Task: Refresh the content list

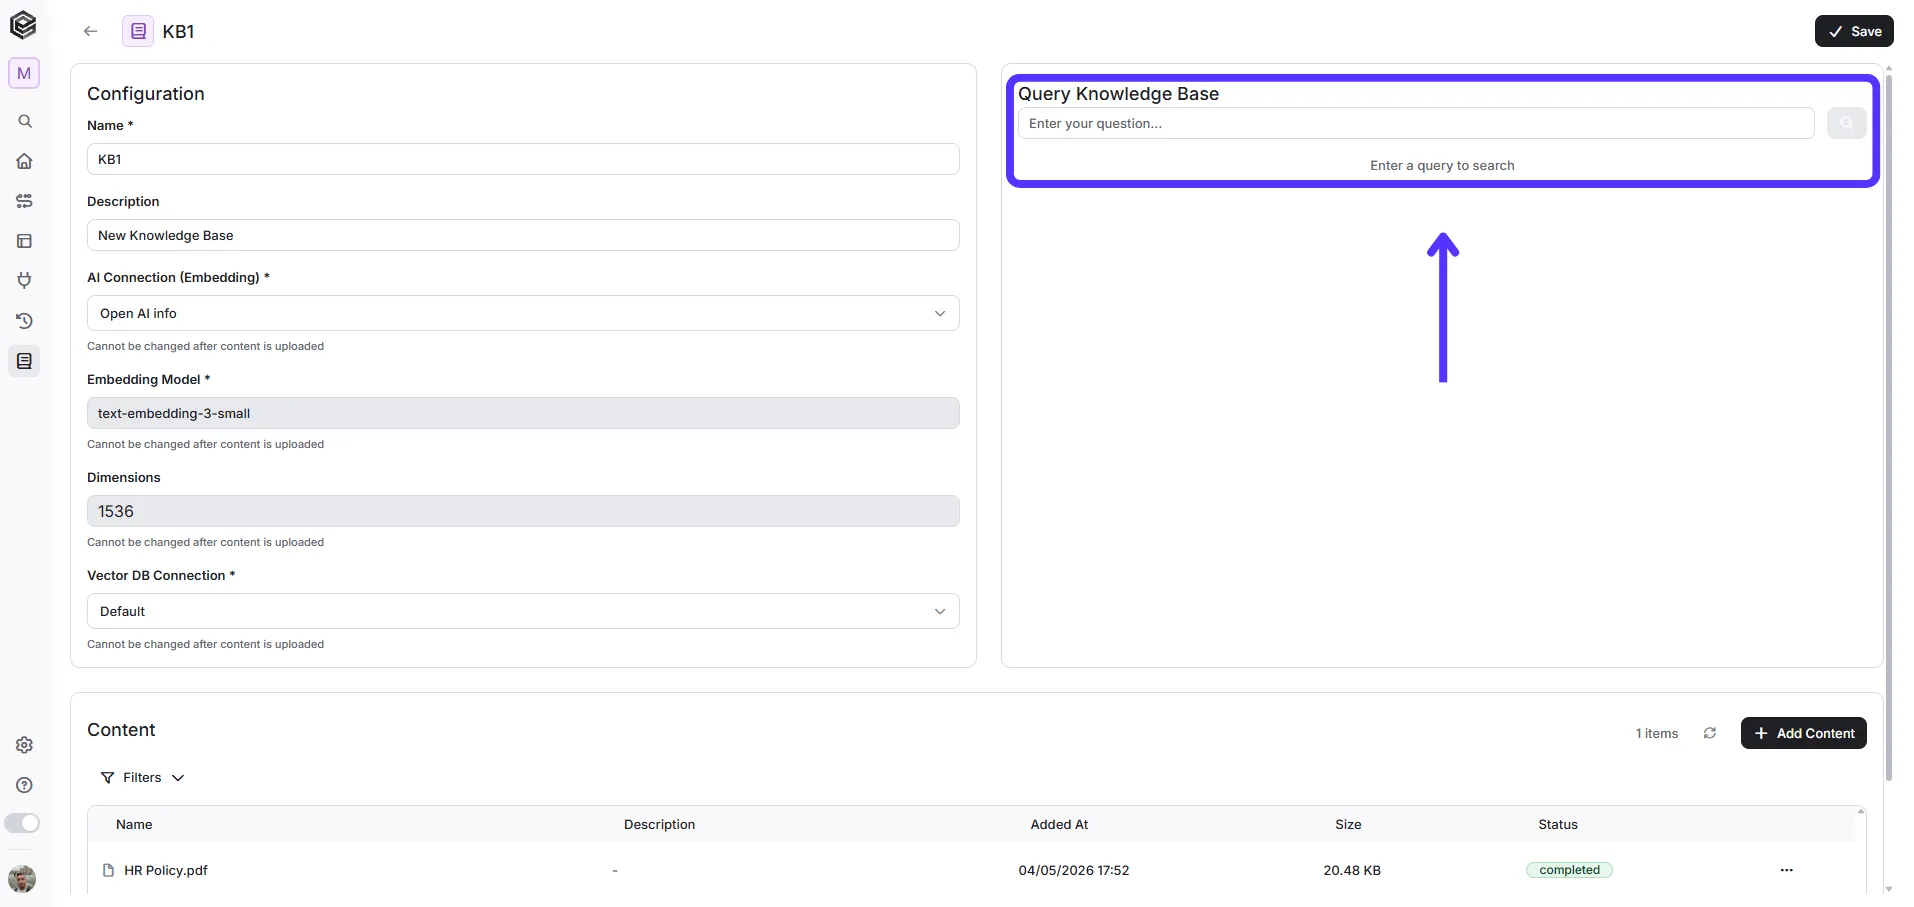Action: pos(1710,733)
